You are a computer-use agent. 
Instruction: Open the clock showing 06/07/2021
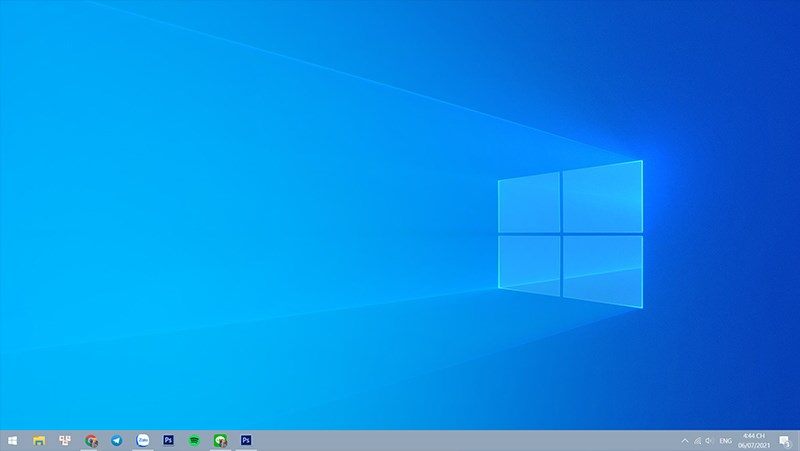[x=754, y=441]
